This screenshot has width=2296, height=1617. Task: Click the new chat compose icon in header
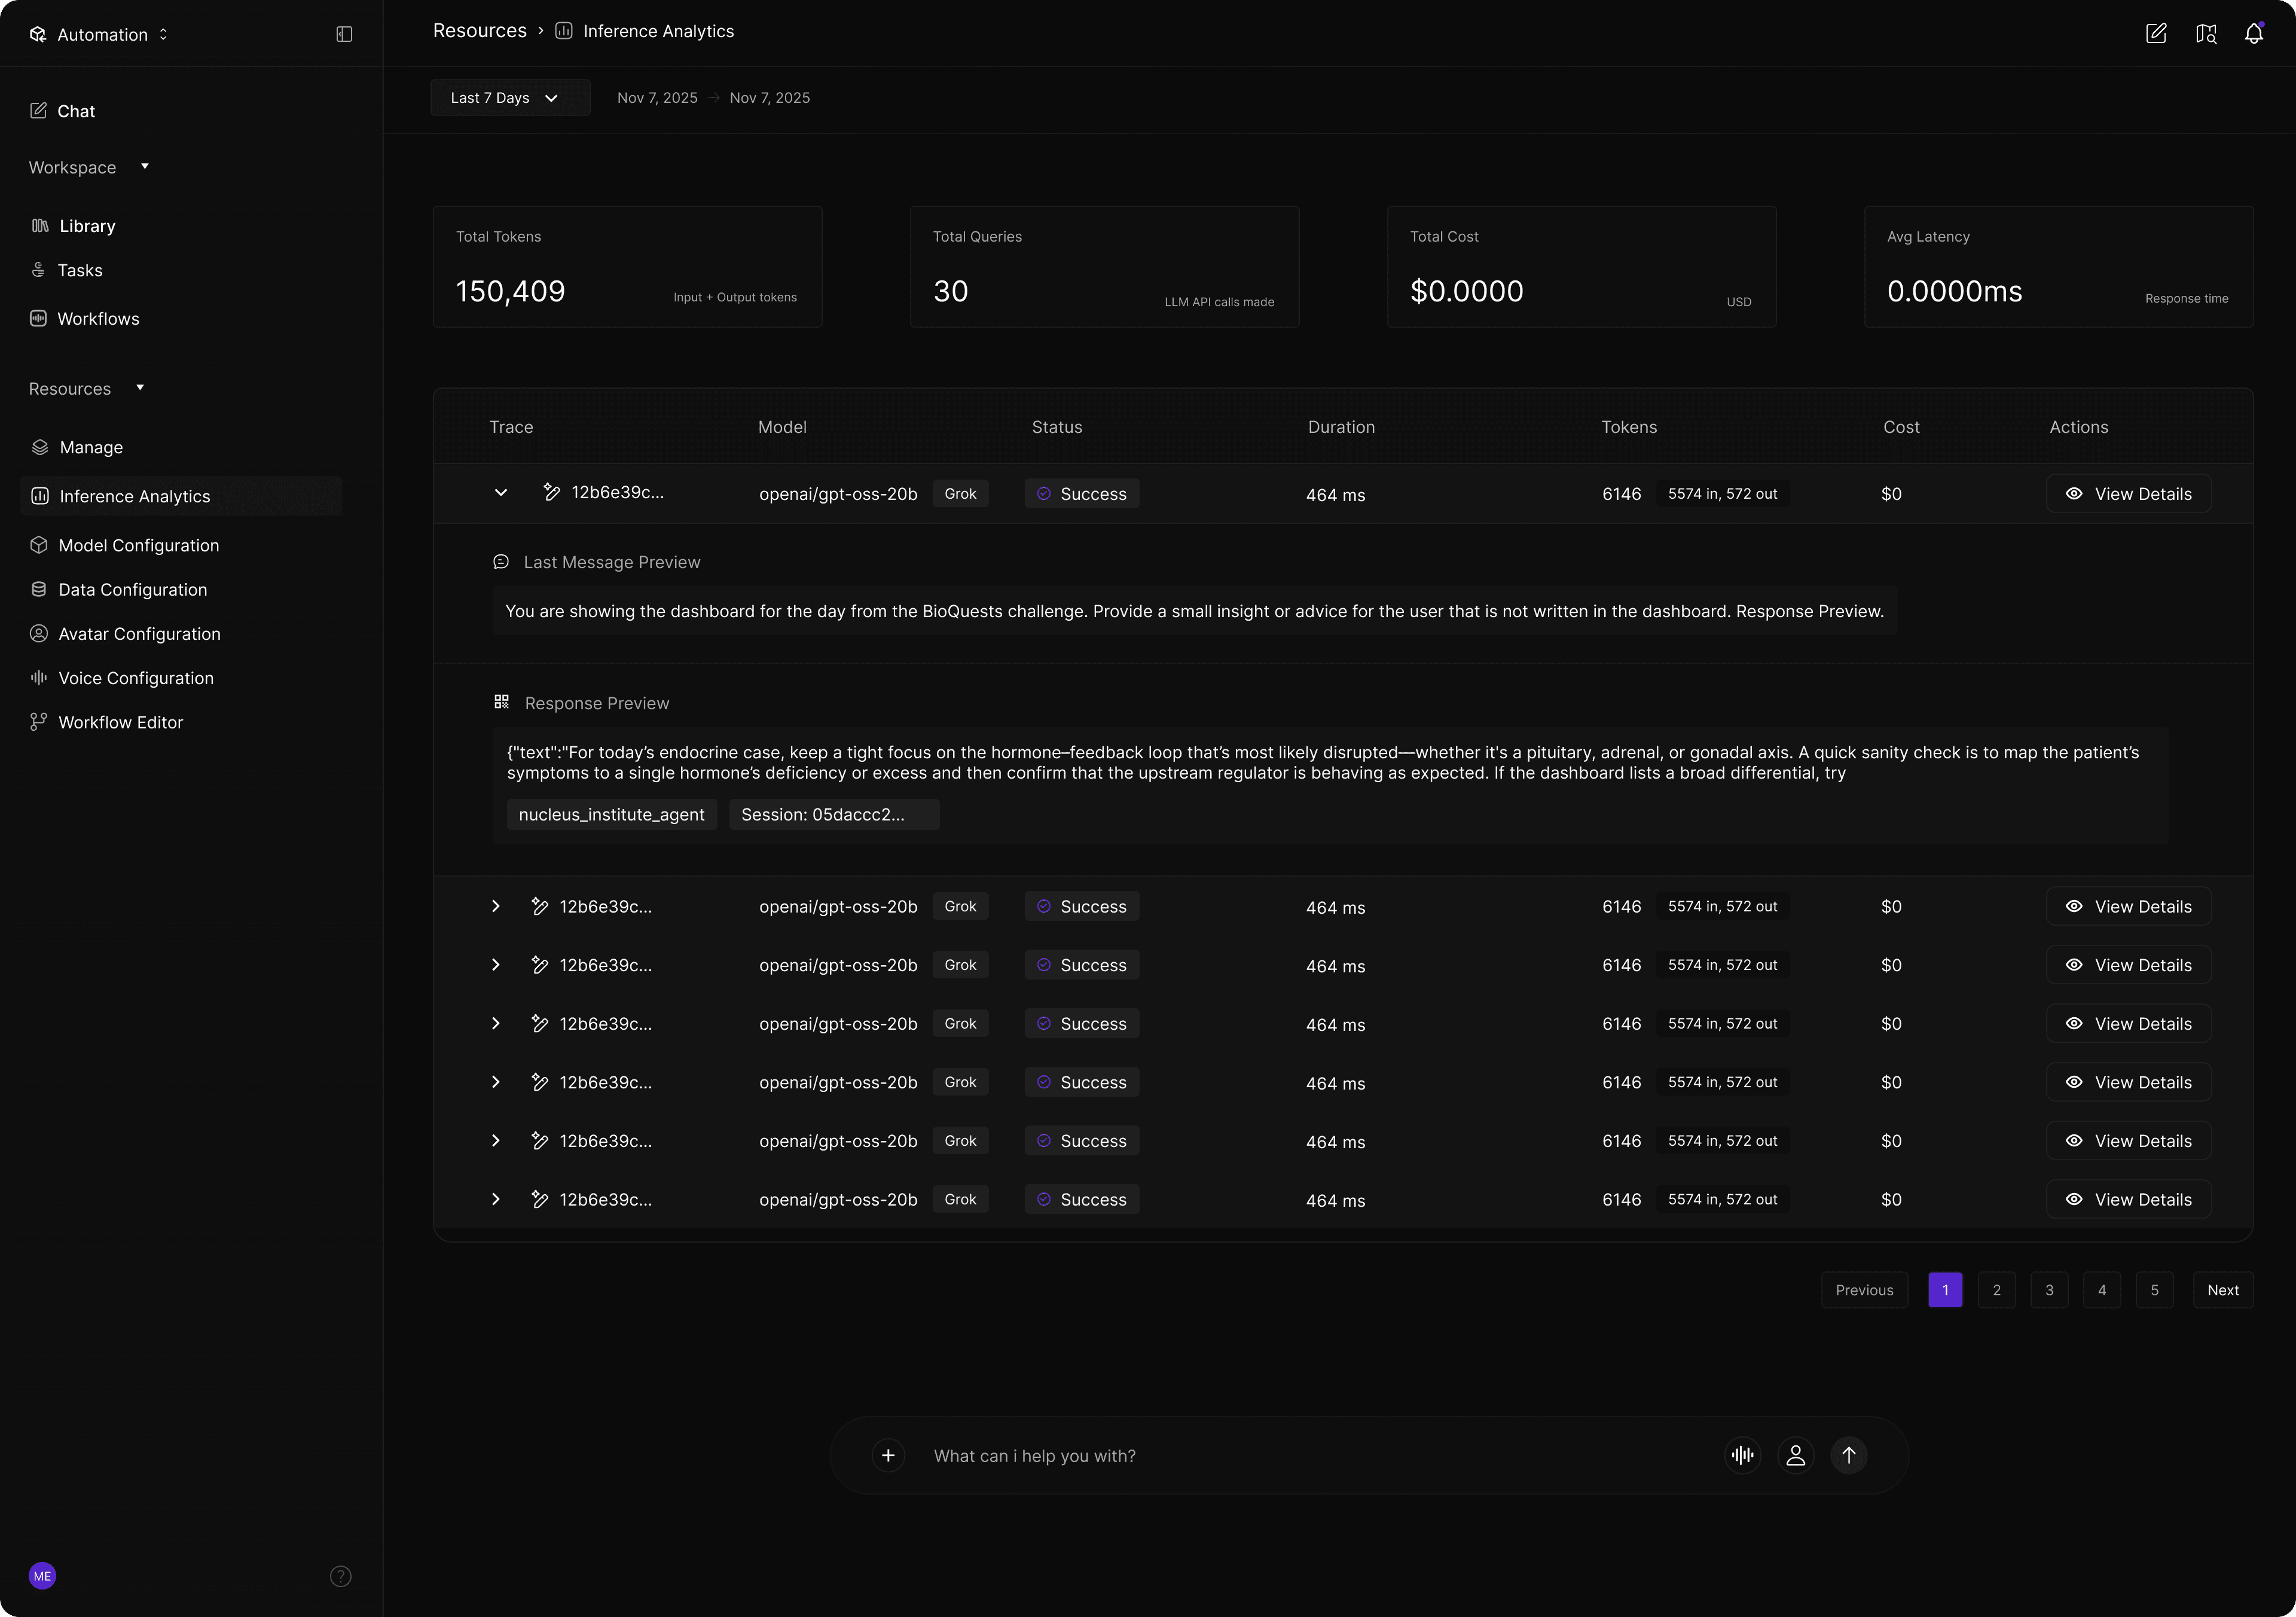(2156, 34)
